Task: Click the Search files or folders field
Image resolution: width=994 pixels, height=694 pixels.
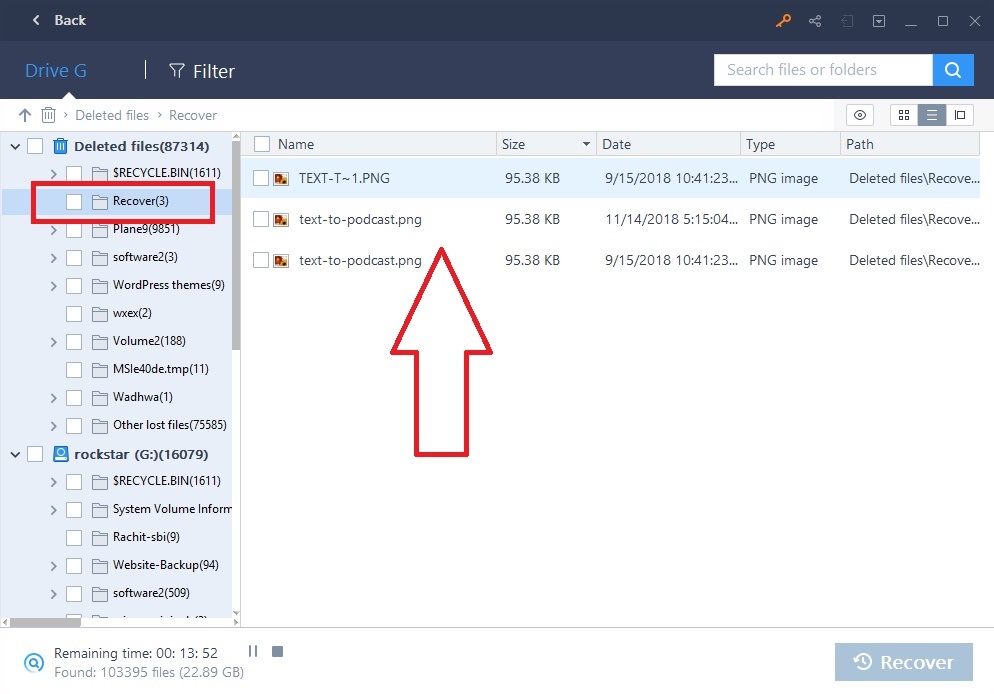Action: [x=823, y=70]
